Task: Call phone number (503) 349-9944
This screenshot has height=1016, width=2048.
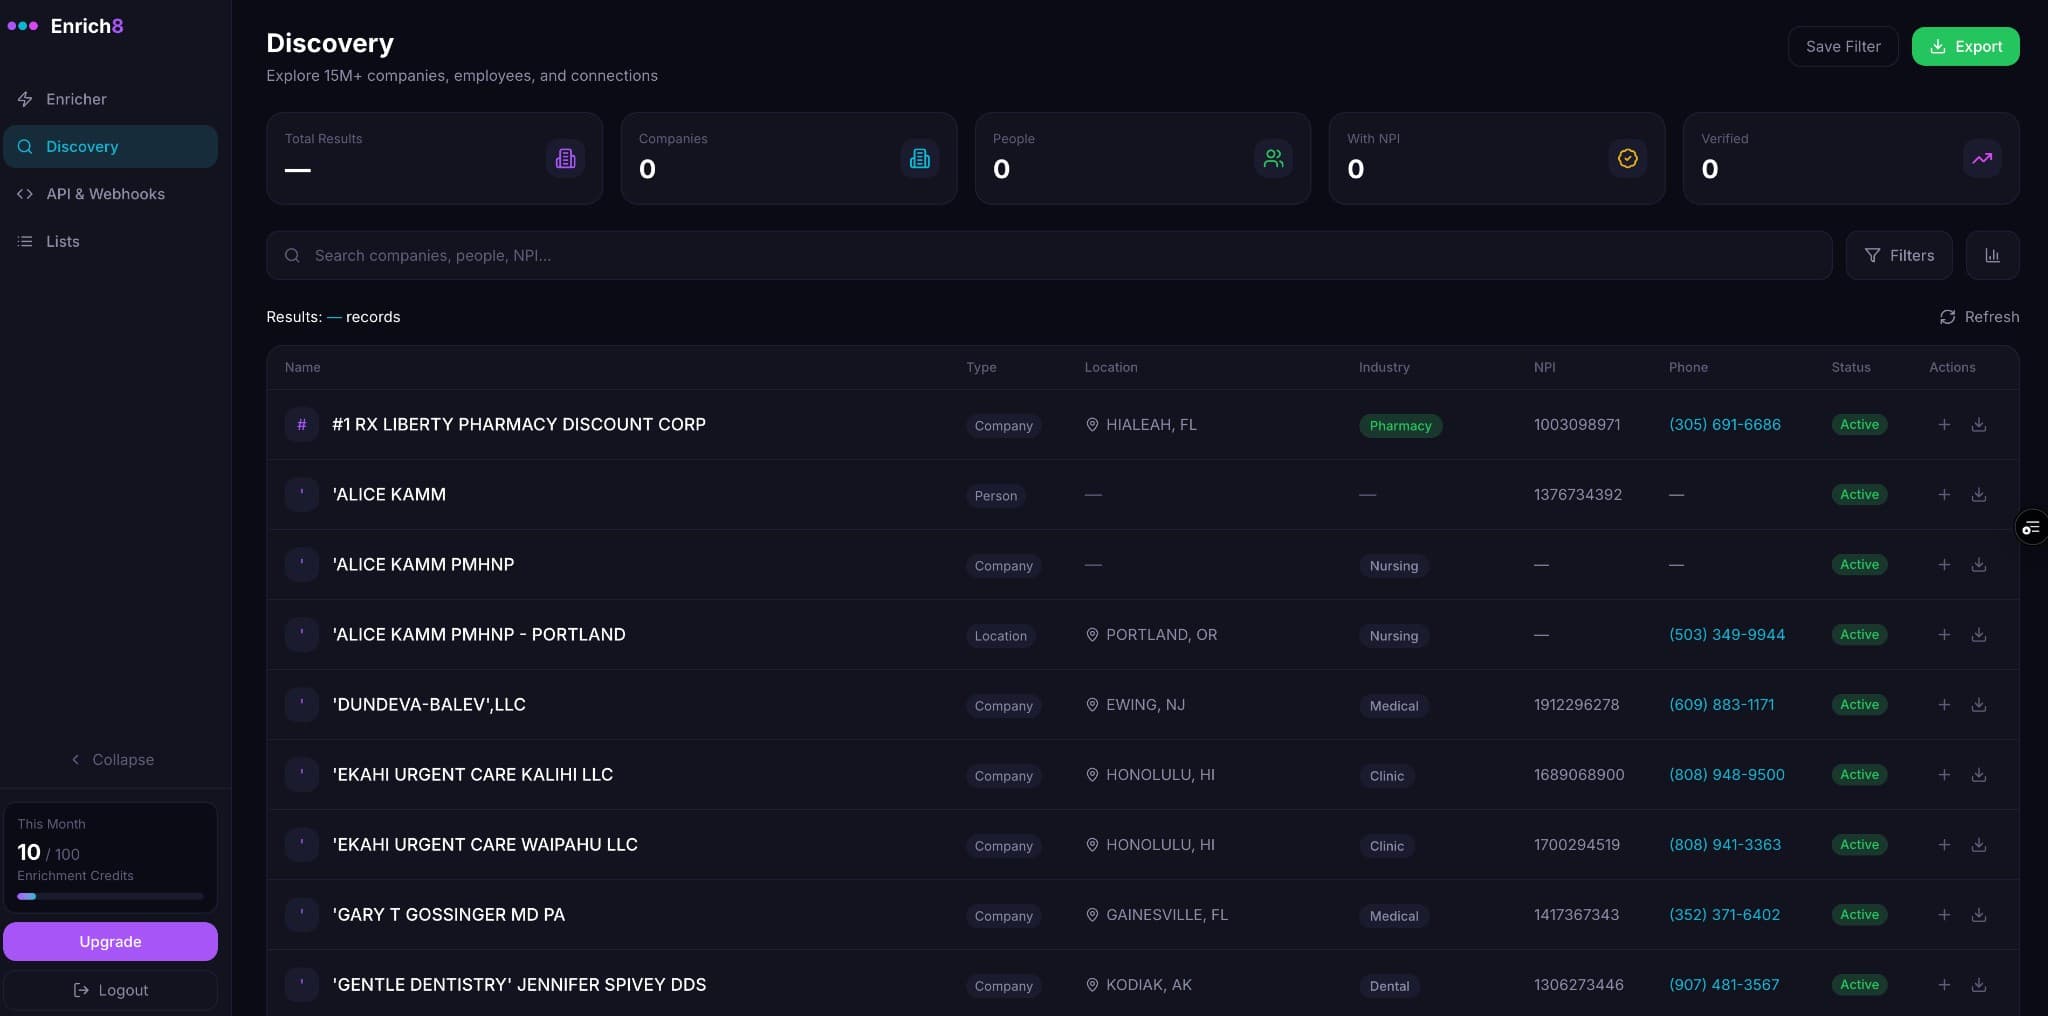Action: pyautogui.click(x=1726, y=635)
